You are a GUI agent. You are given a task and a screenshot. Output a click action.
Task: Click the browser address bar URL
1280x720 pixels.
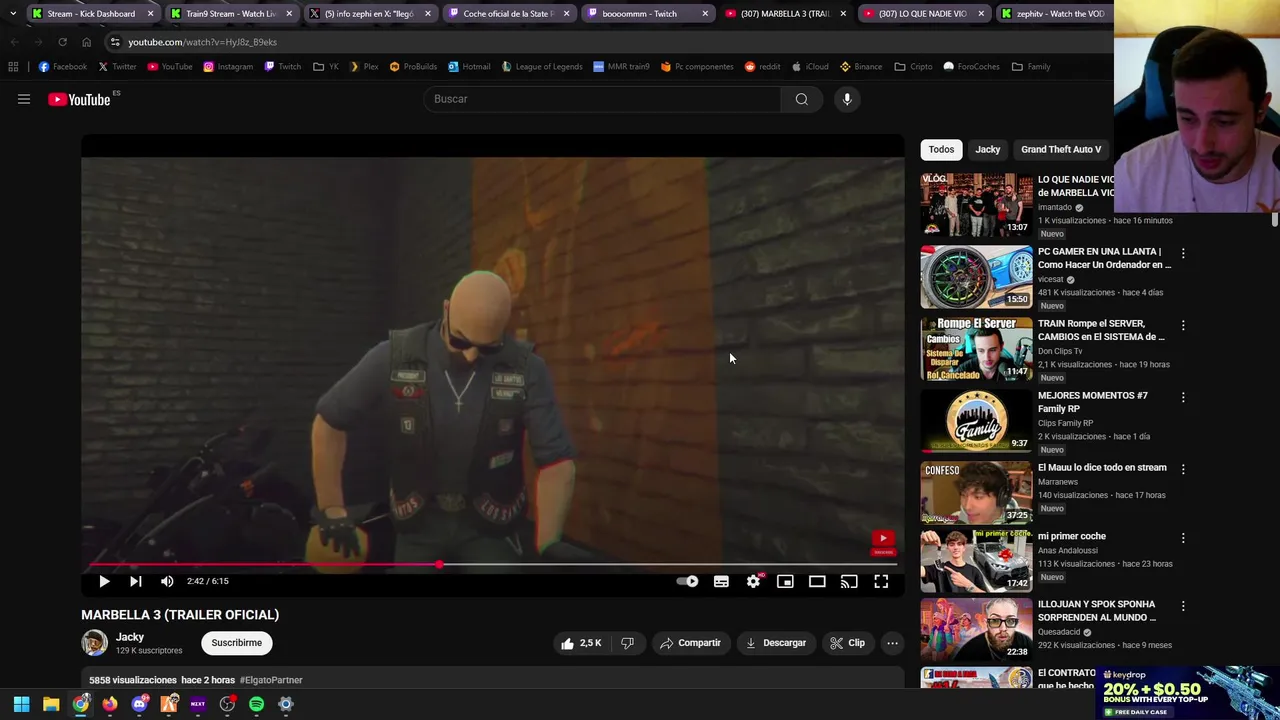202,42
